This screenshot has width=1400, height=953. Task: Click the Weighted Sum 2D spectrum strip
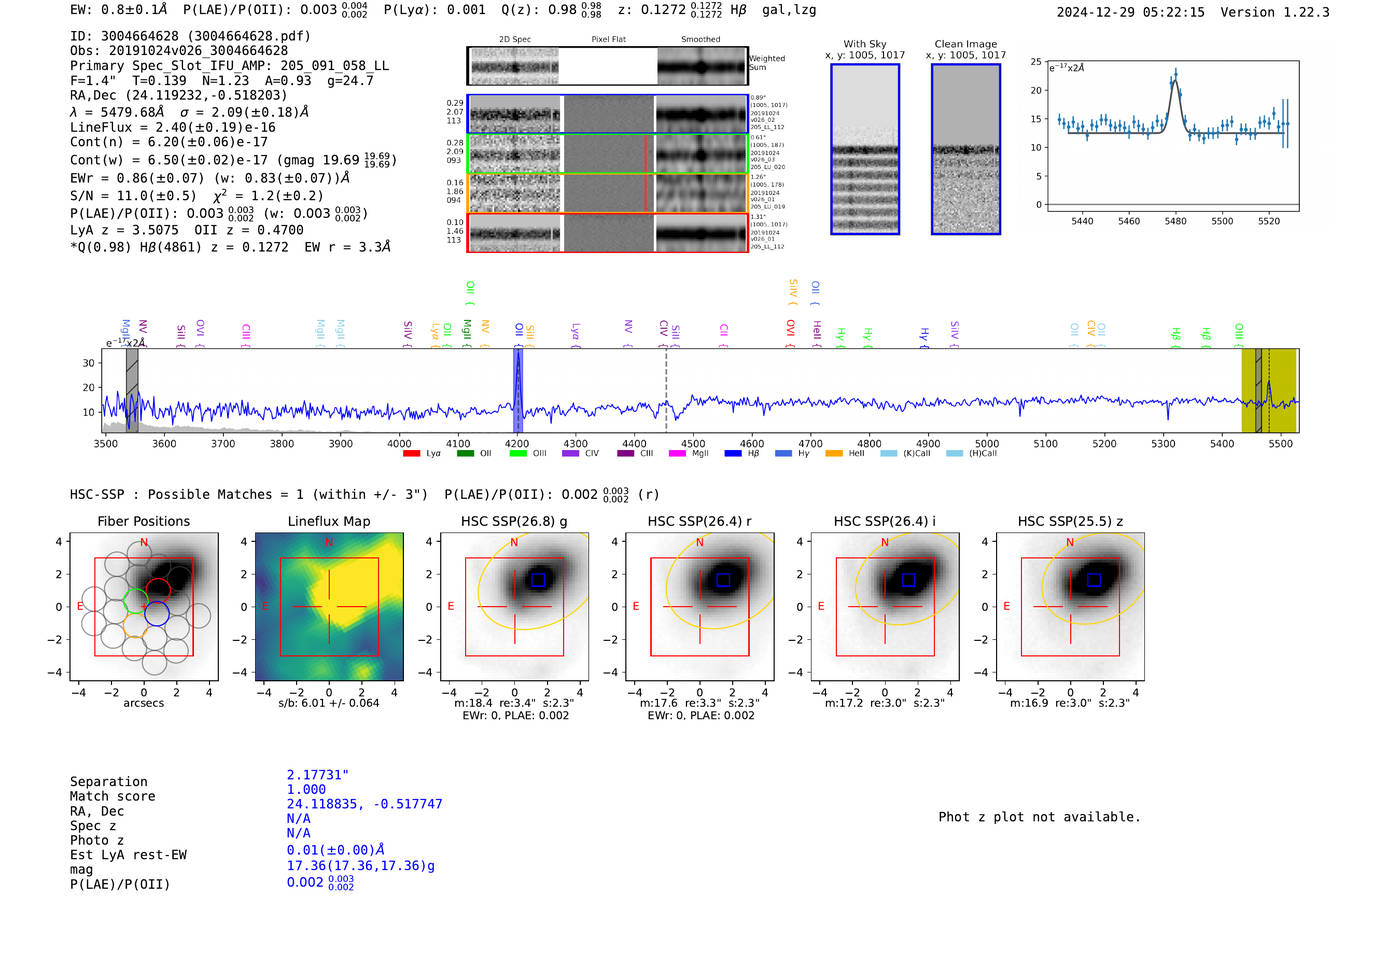click(607, 66)
